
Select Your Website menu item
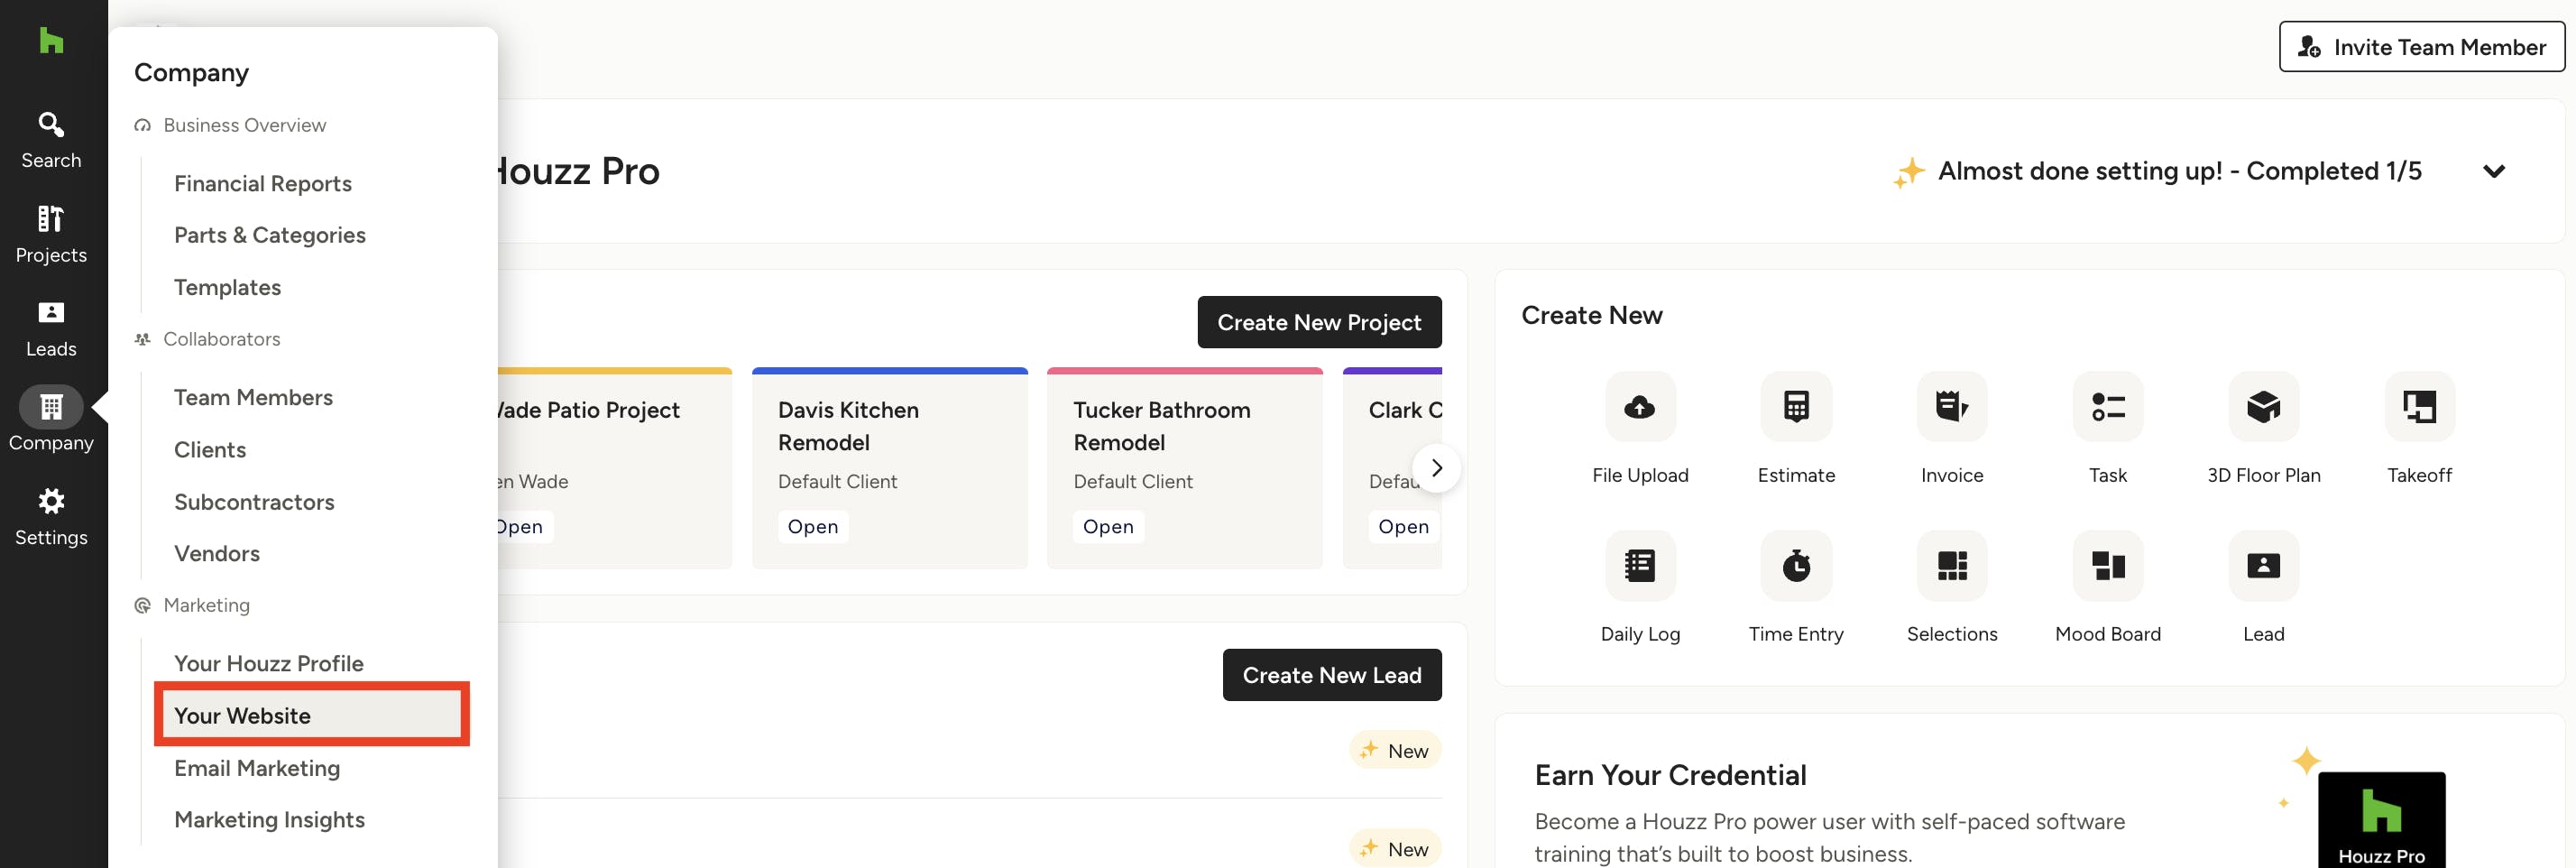(312, 715)
